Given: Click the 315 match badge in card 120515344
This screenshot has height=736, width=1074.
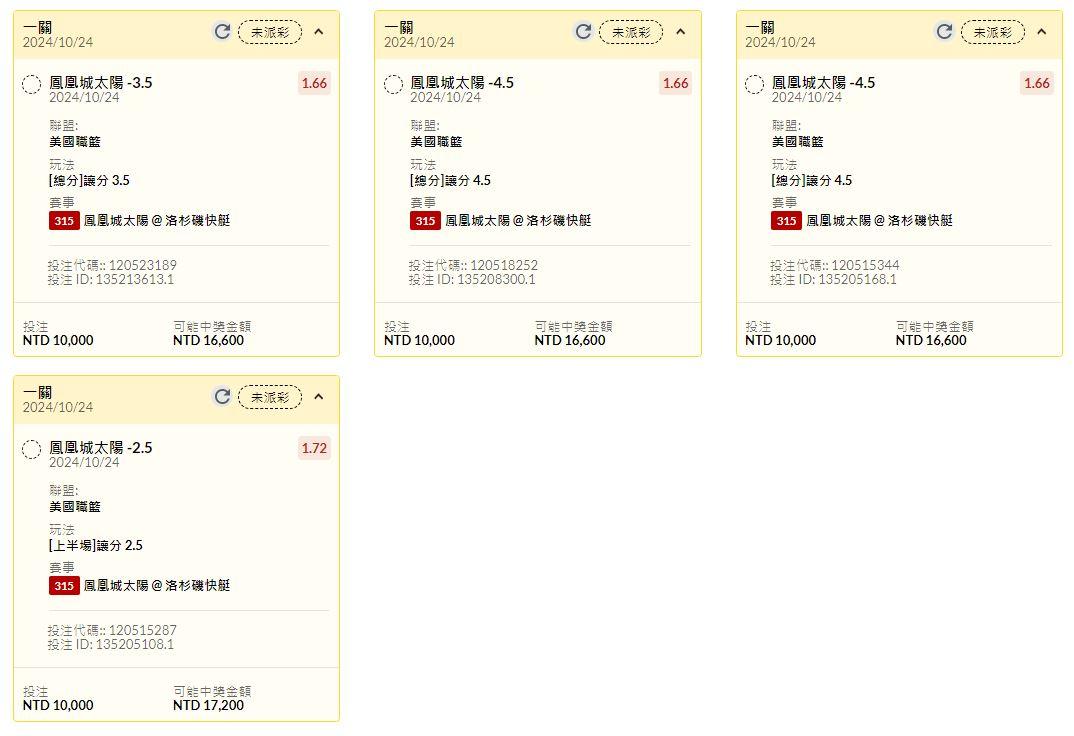Looking at the screenshot, I should 786,220.
